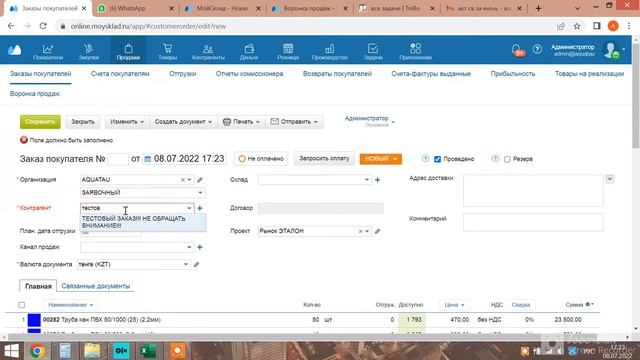Switch to Счета покупателям tab
The image size is (640, 360).
(120, 74)
